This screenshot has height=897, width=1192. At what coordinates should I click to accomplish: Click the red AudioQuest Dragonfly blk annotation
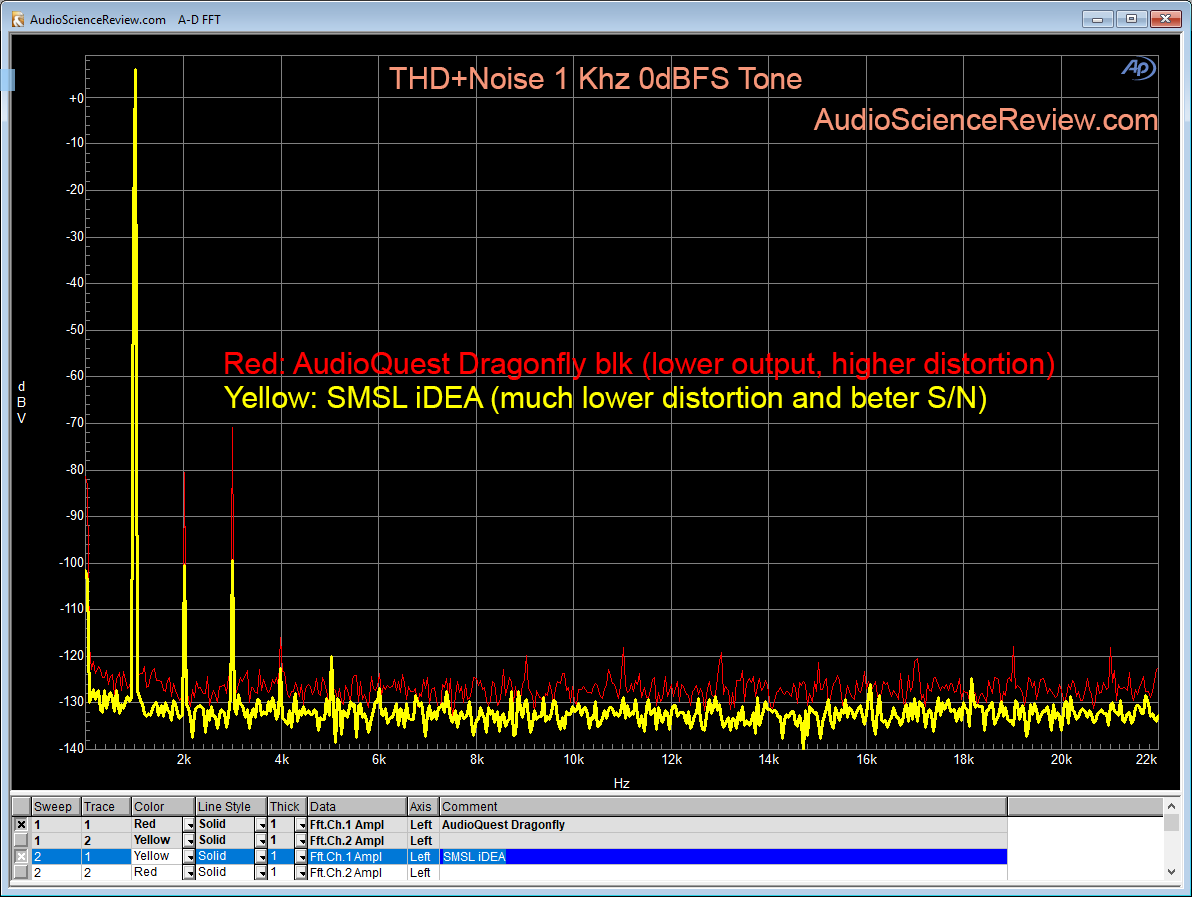tap(639, 364)
